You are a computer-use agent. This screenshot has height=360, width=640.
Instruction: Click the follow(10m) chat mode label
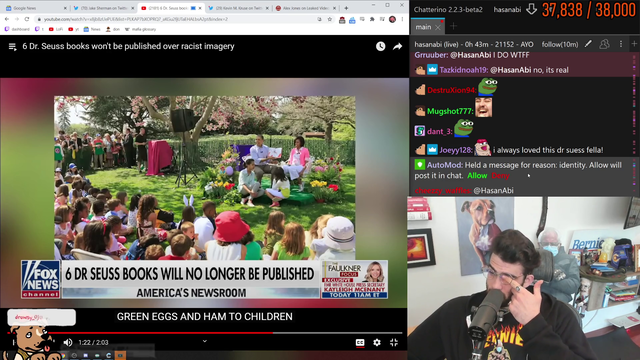pyautogui.click(x=560, y=44)
